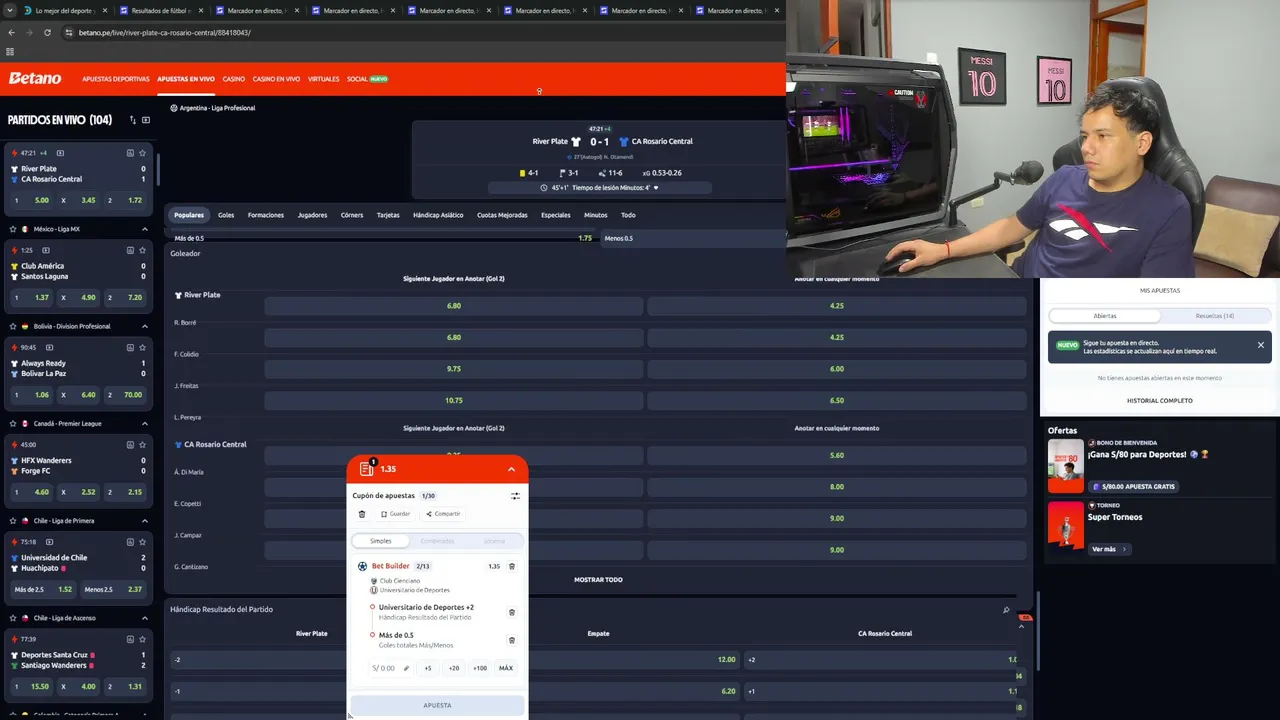
Task: Open Virtuales menu item
Action: (x=324, y=79)
